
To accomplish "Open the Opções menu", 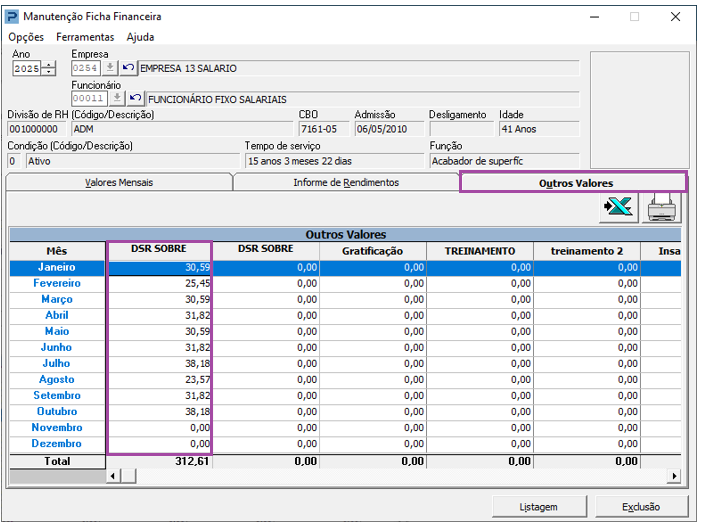I will (x=26, y=37).
